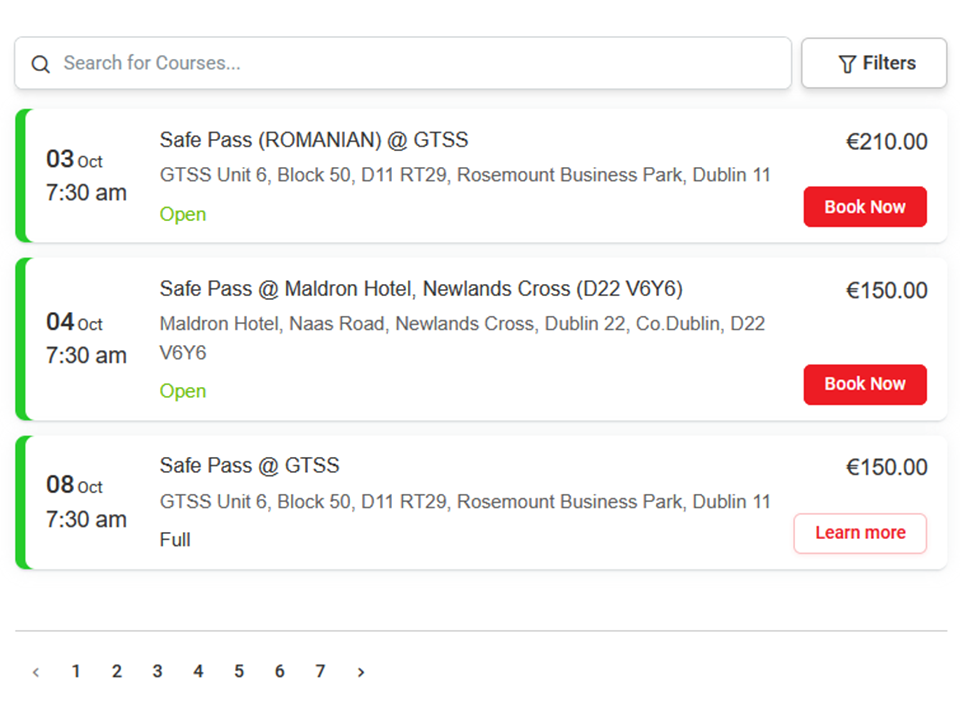Go to last page 7
This screenshot has height=720, width=960.
[320, 672]
